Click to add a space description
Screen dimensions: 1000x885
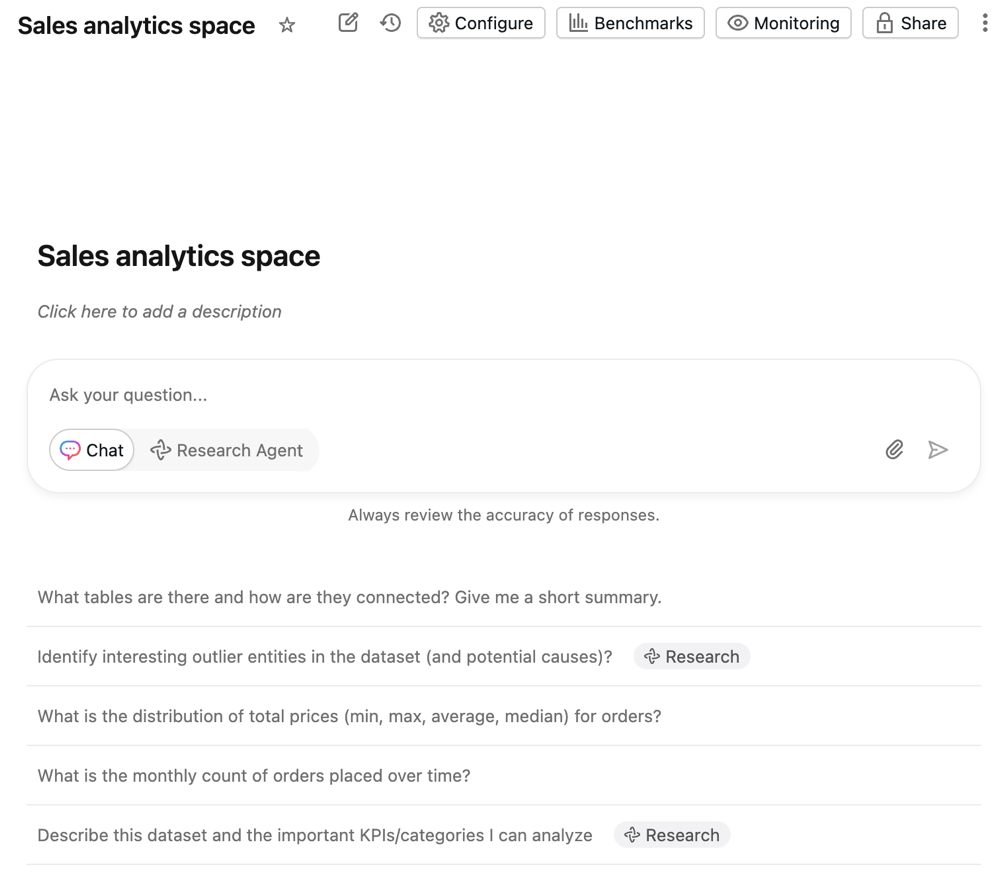tap(160, 312)
